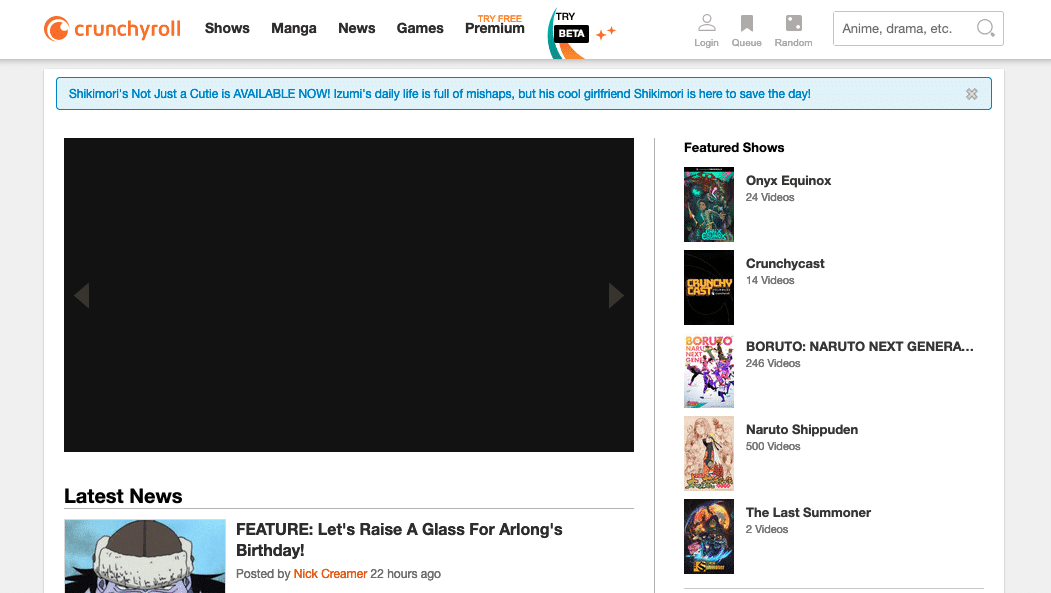Open the Arlong's Birthday feature article
The width and height of the screenshot is (1051, 593).
pyautogui.click(x=399, y=539)
